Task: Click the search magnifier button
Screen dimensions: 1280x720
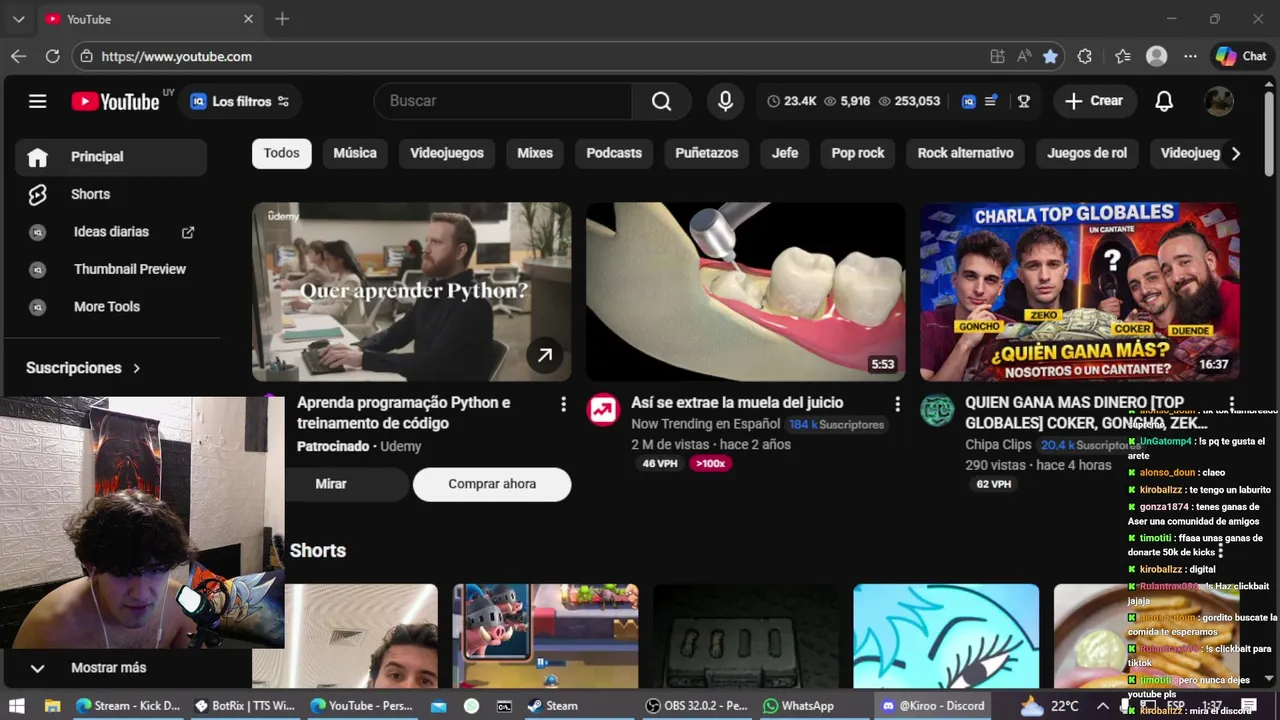Action: tap(661, 101)
